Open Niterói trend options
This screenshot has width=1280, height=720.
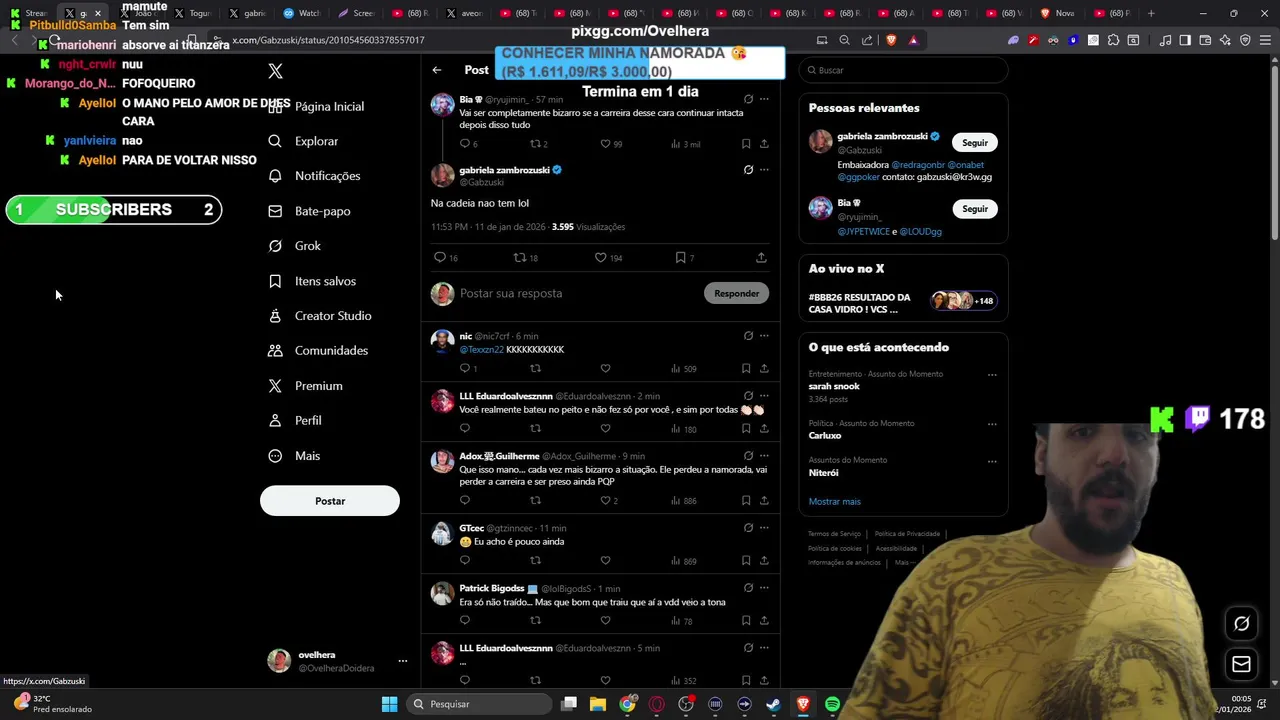(992, 461)
